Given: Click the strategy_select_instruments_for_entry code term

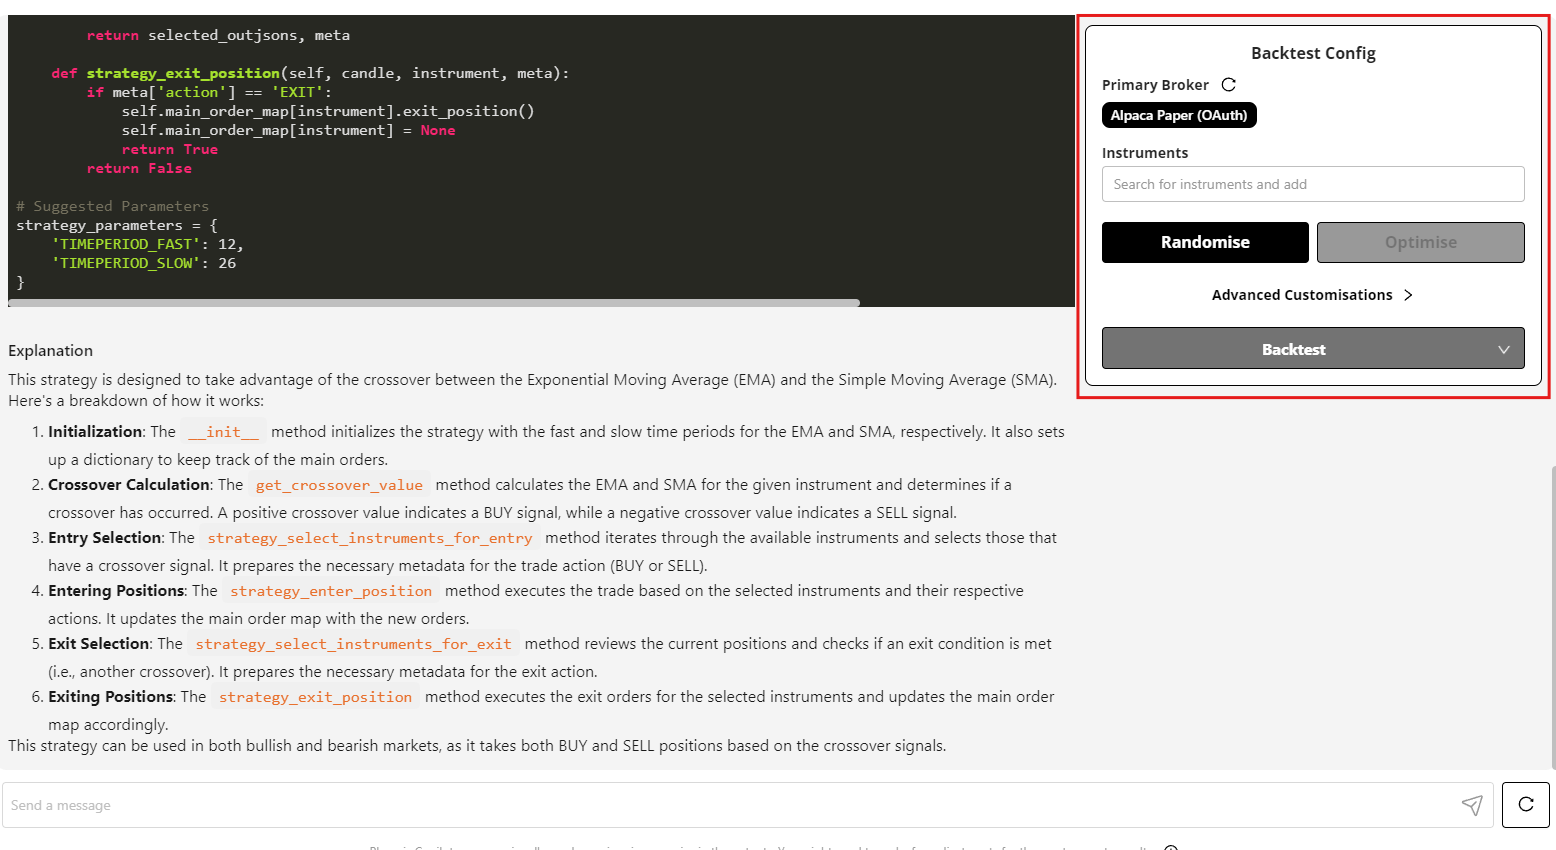Looking at the screenshot, I should pos(369,538).
